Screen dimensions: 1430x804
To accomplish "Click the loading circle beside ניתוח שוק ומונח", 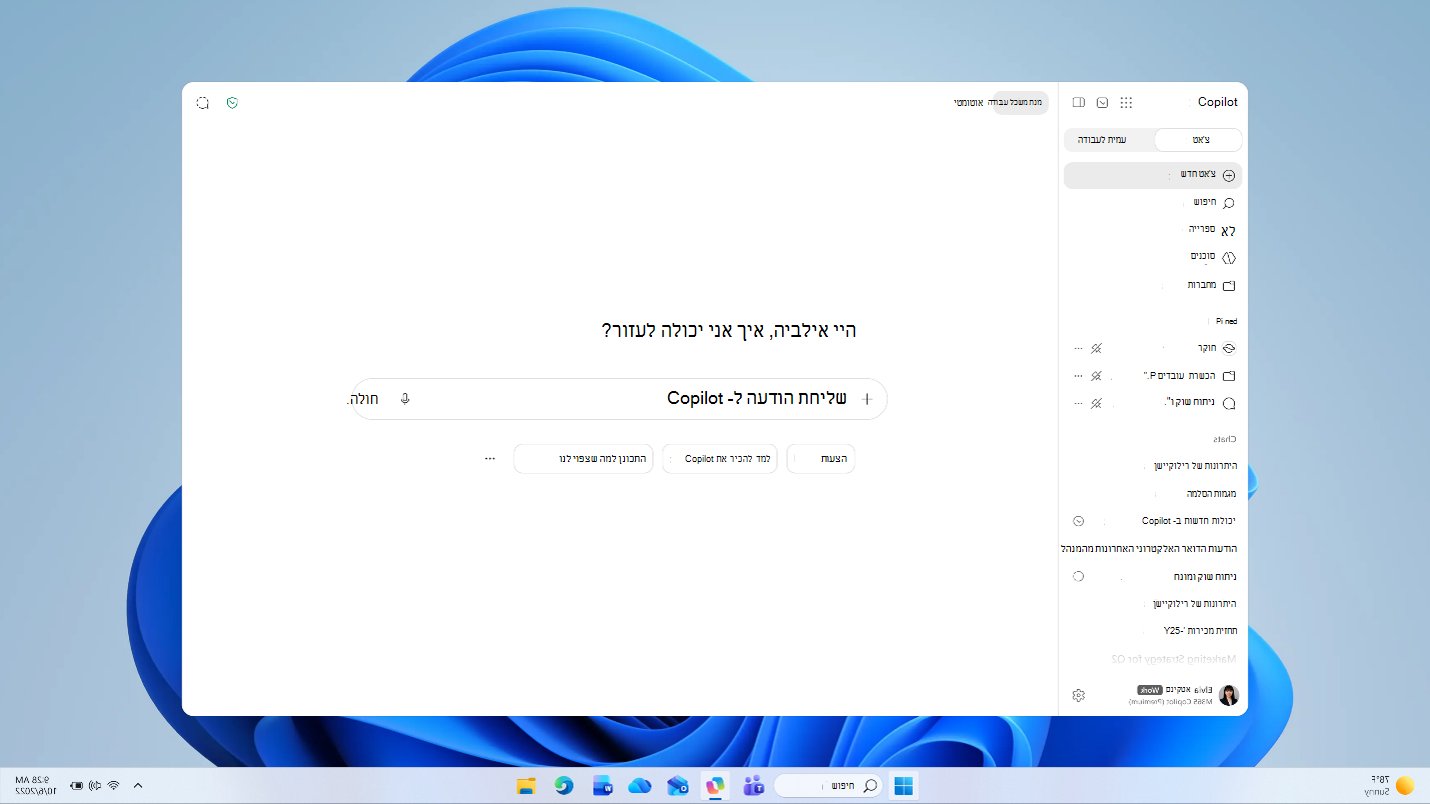I will [x=1078, y=577].
